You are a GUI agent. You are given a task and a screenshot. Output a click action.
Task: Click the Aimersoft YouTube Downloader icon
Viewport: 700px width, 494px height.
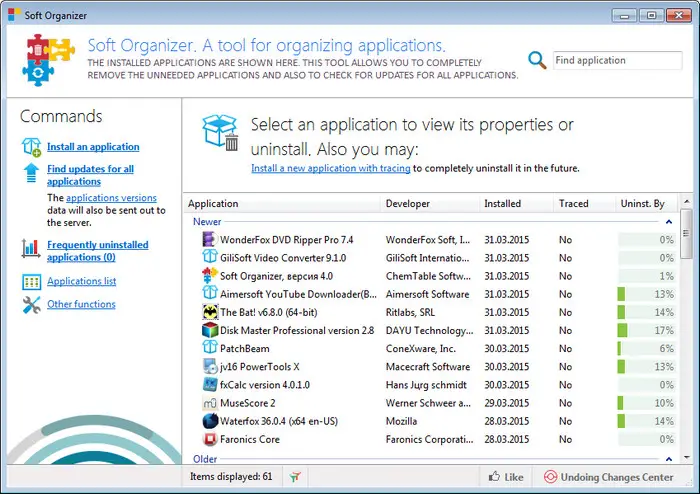(210, 294)
